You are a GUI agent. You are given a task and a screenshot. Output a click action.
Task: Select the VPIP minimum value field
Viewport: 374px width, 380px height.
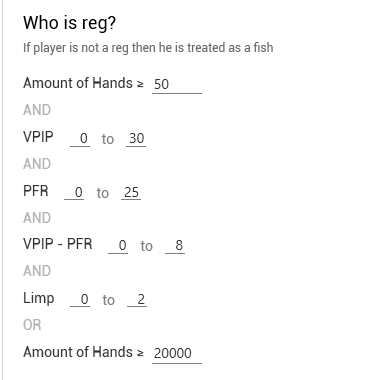[x=80, y=138]
